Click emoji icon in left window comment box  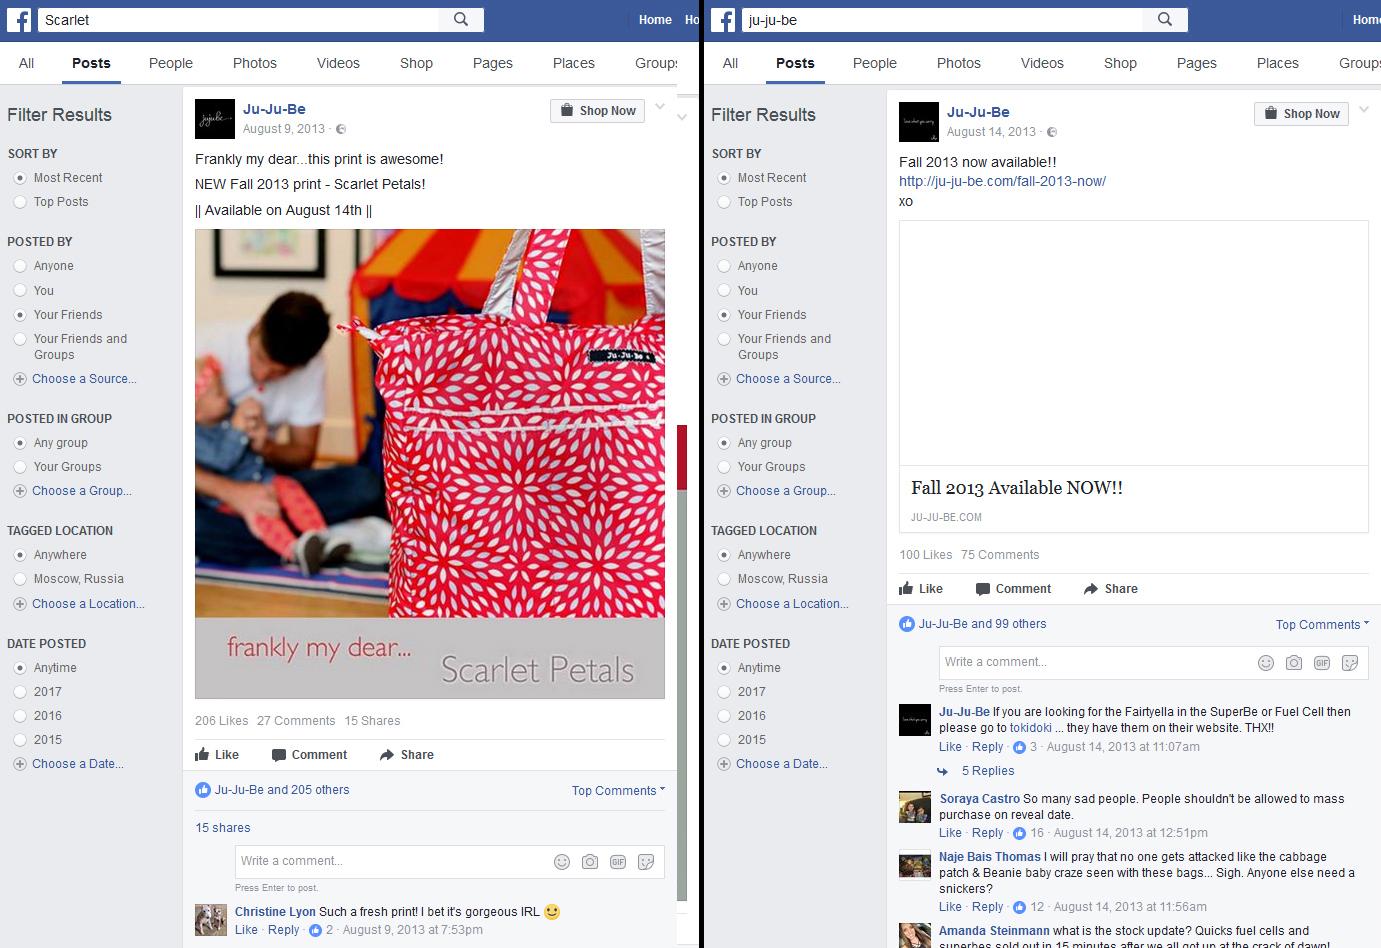pyautogui.click(x=562, y=862)
